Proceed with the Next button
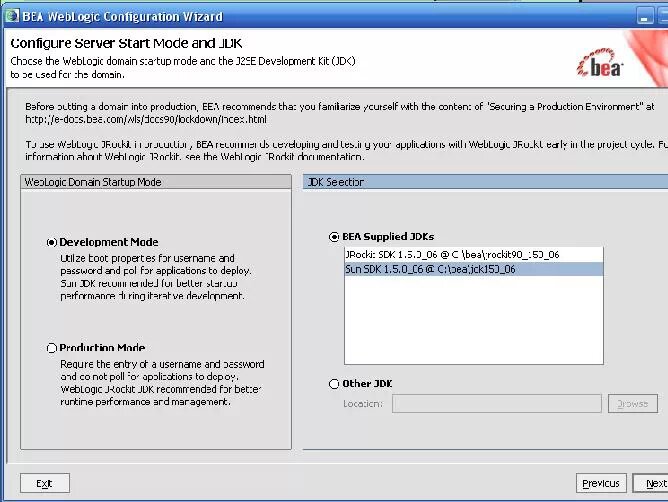This screenshot has width=668, height=502. pyautogui.click(x=651, y=483)
